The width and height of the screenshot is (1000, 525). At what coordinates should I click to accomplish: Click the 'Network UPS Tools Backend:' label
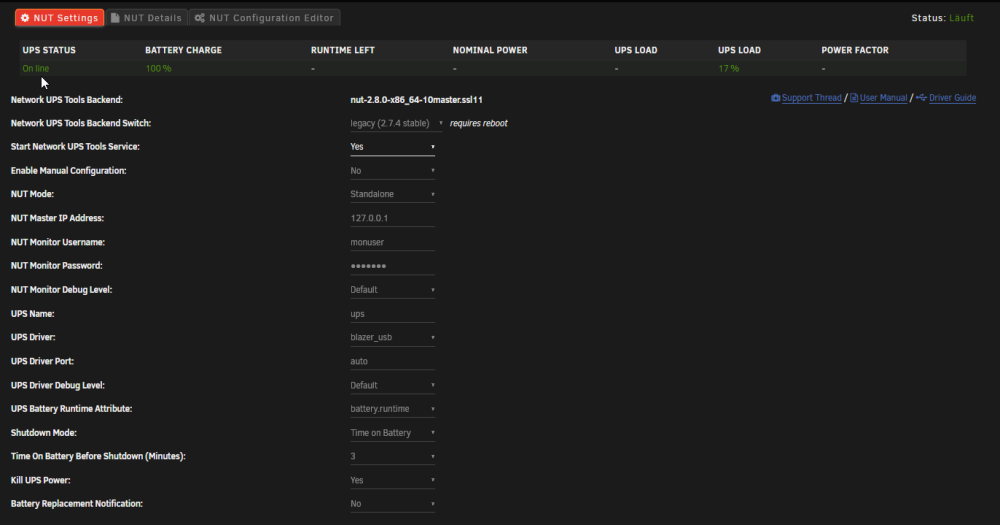67,100
